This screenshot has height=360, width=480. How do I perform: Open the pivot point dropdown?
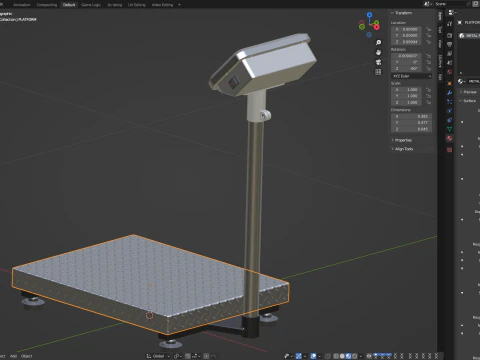pyautogui.click(x=178, y=356)
